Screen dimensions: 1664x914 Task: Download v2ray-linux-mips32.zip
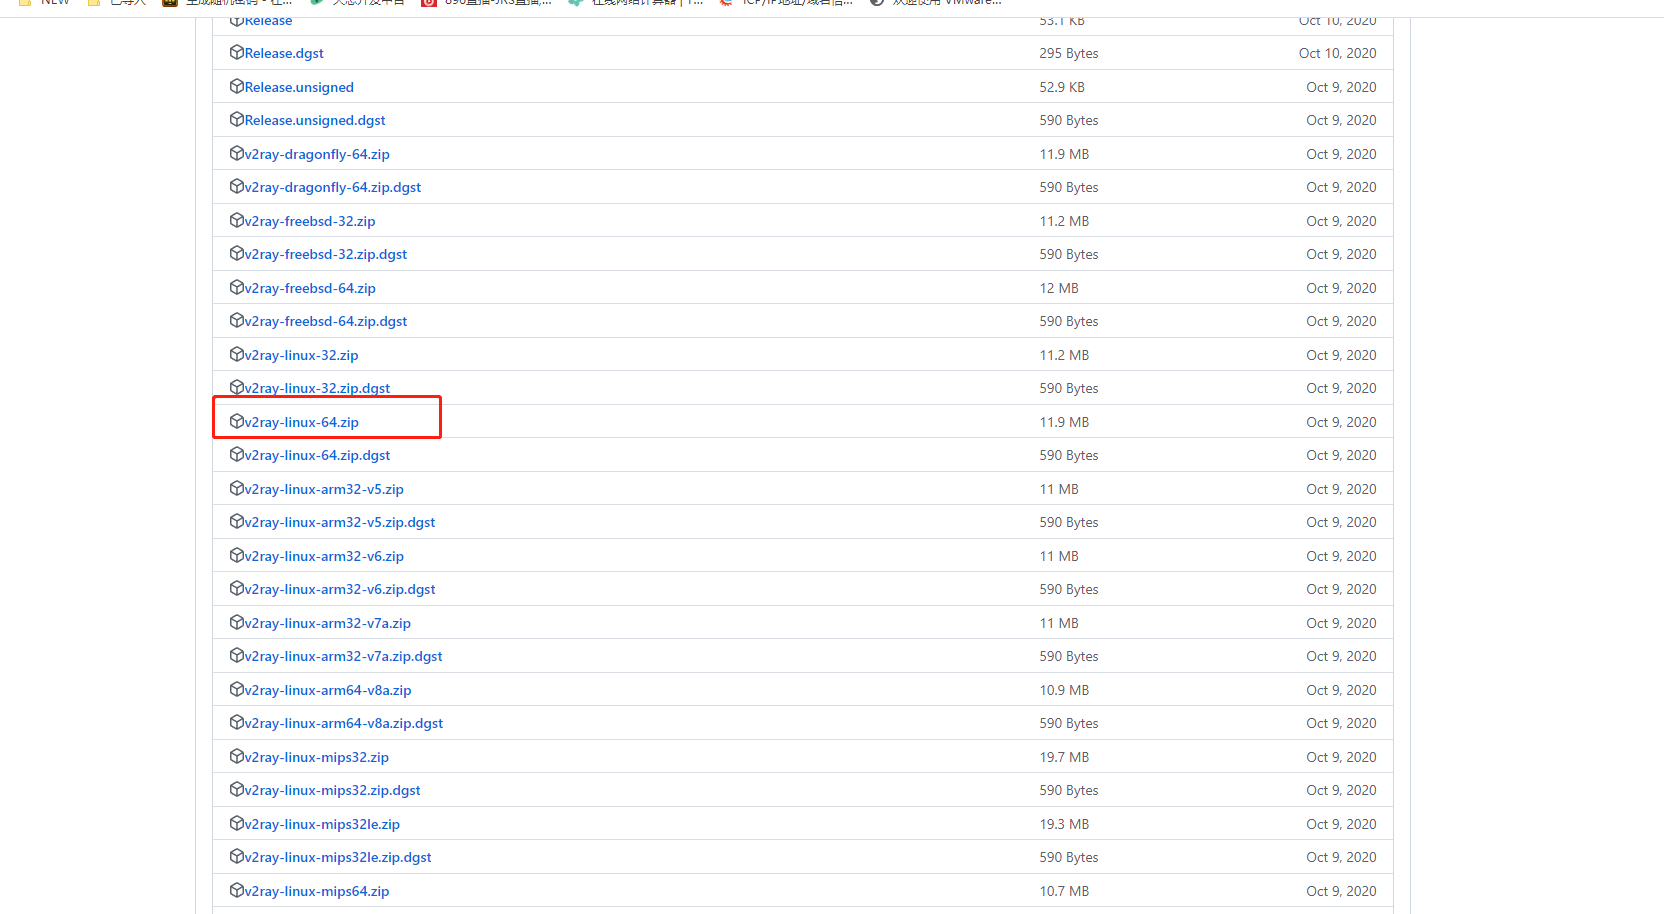(317, 757)
